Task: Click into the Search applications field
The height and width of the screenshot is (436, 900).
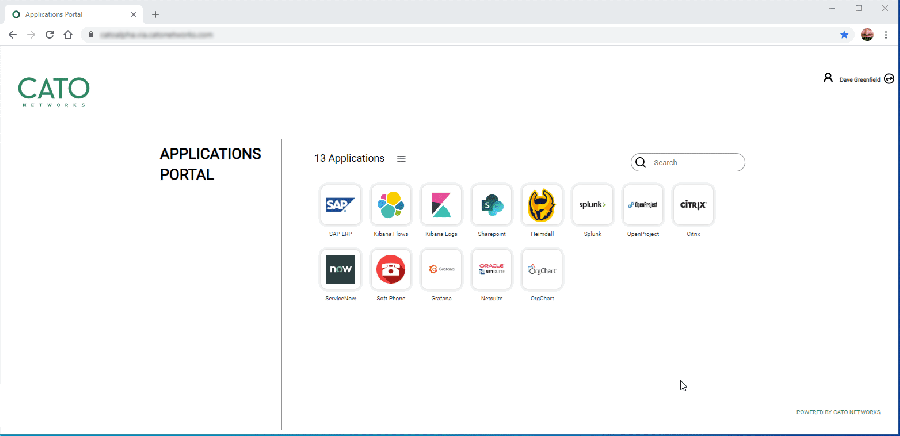Action: click(688, 162)
